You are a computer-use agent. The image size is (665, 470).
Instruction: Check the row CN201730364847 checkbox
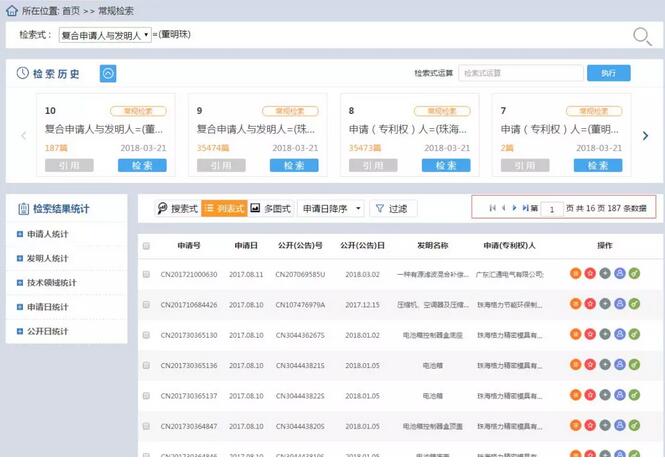(146, 426)
